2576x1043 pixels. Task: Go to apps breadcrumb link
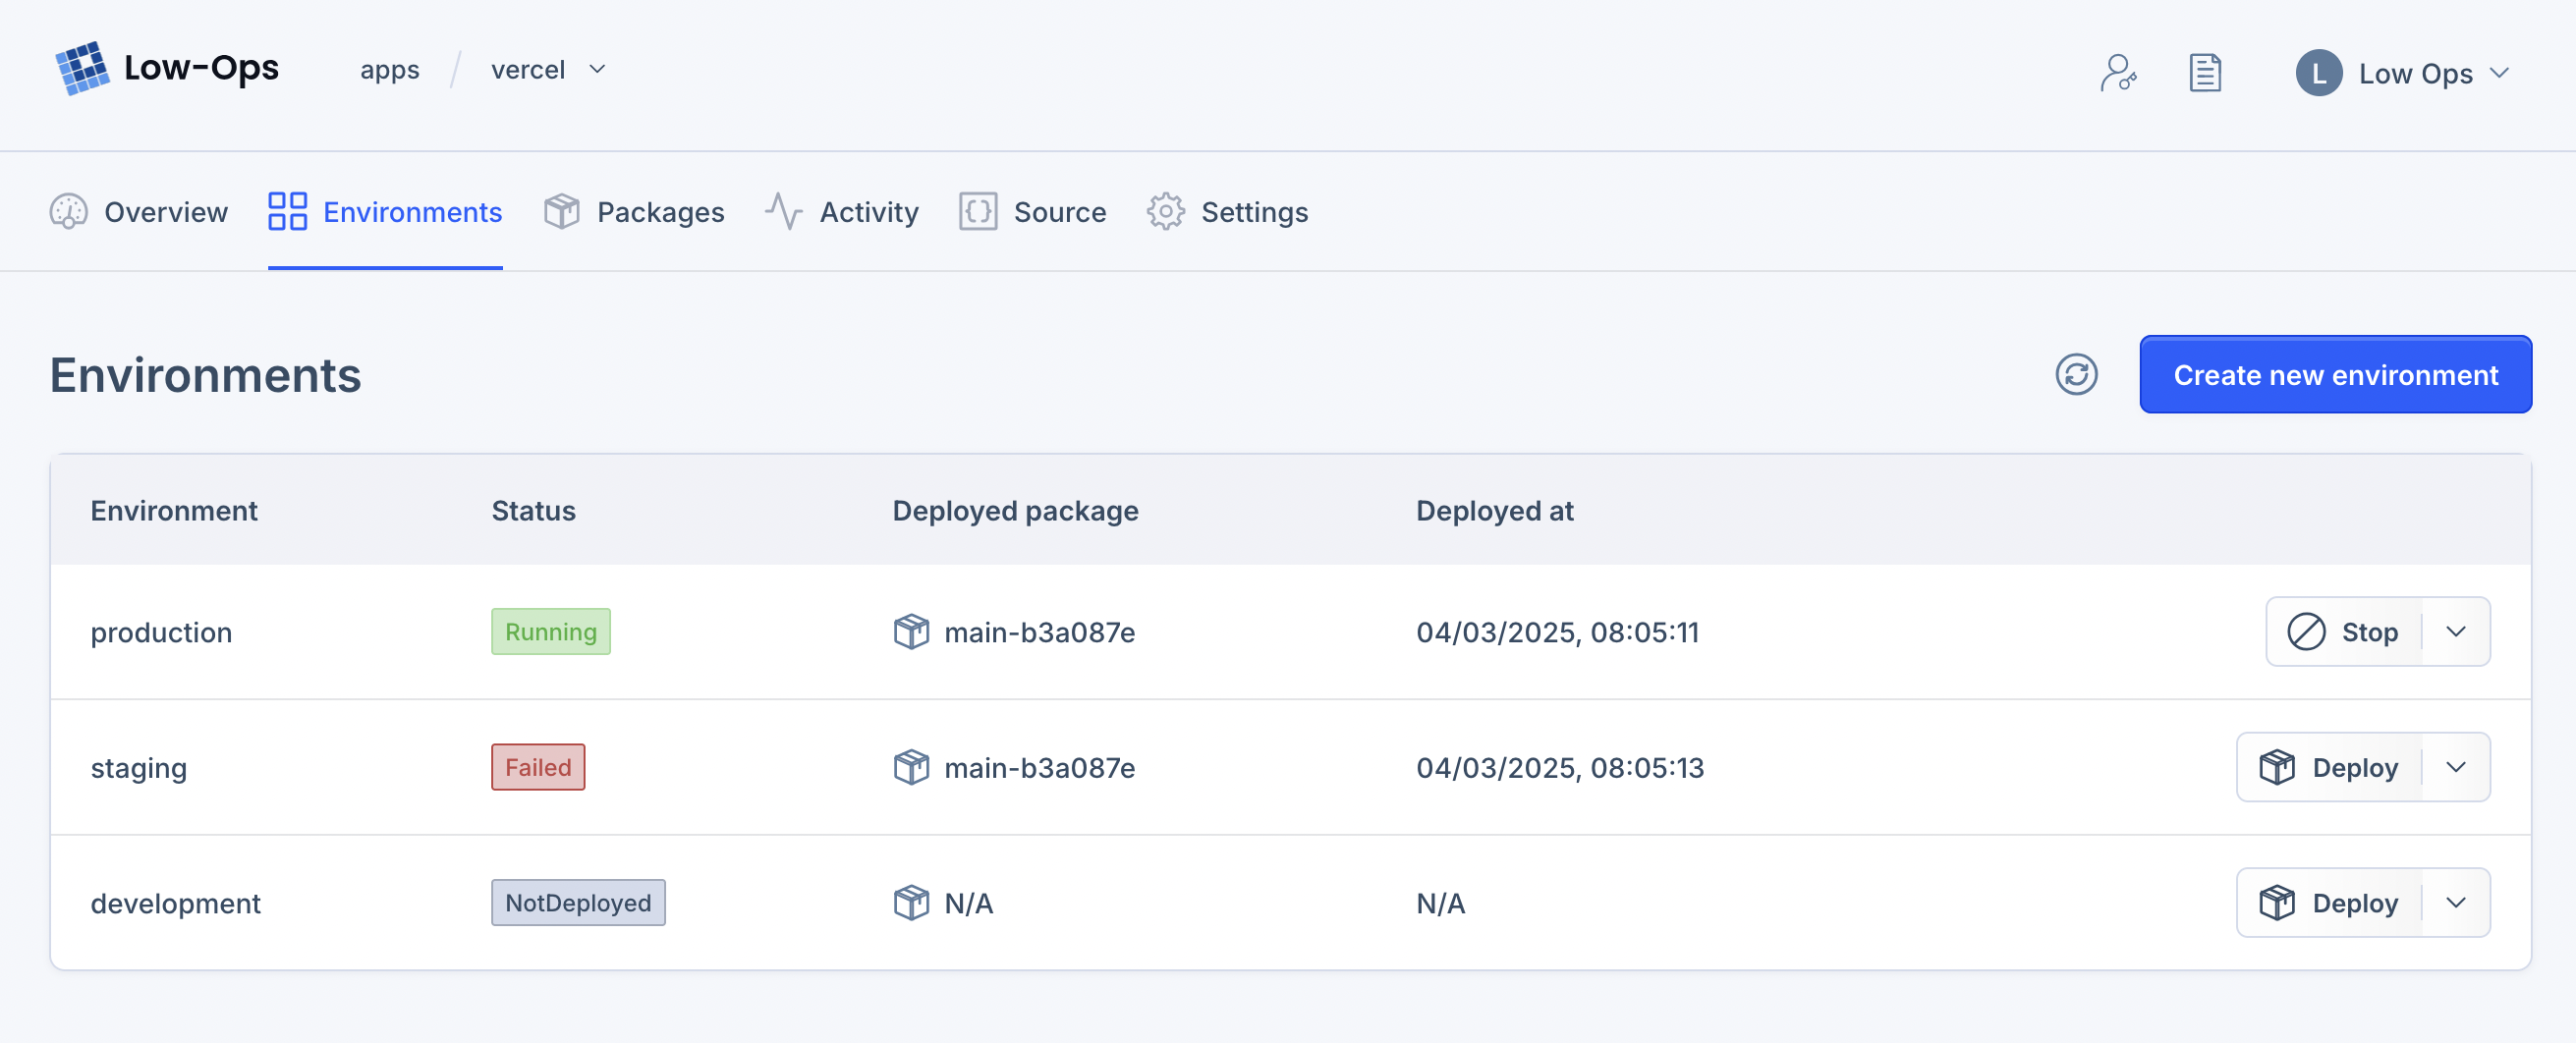(x=389, y=70)
